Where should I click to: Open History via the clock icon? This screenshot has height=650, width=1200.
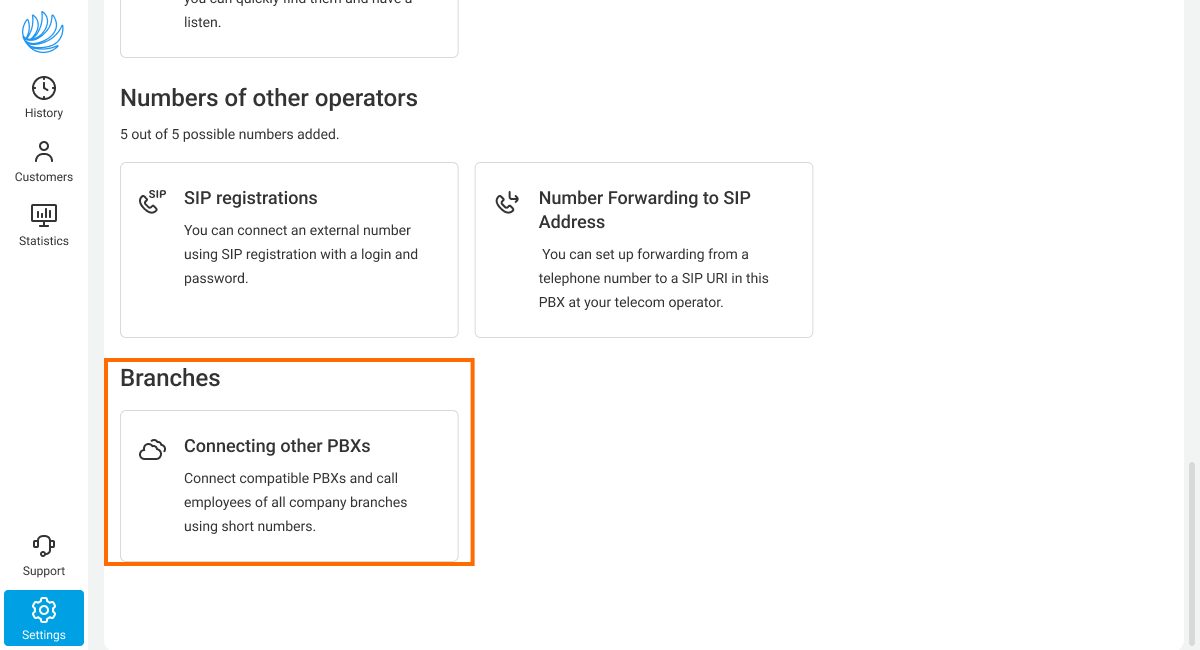44,88
